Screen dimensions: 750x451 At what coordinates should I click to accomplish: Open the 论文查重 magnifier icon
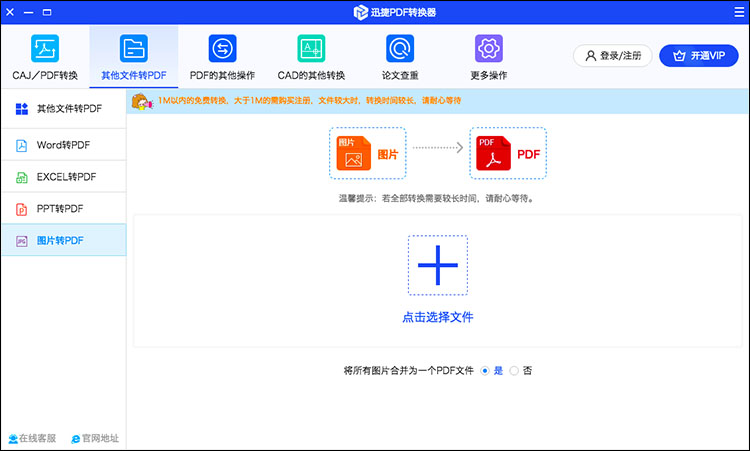tap(400, 48)
